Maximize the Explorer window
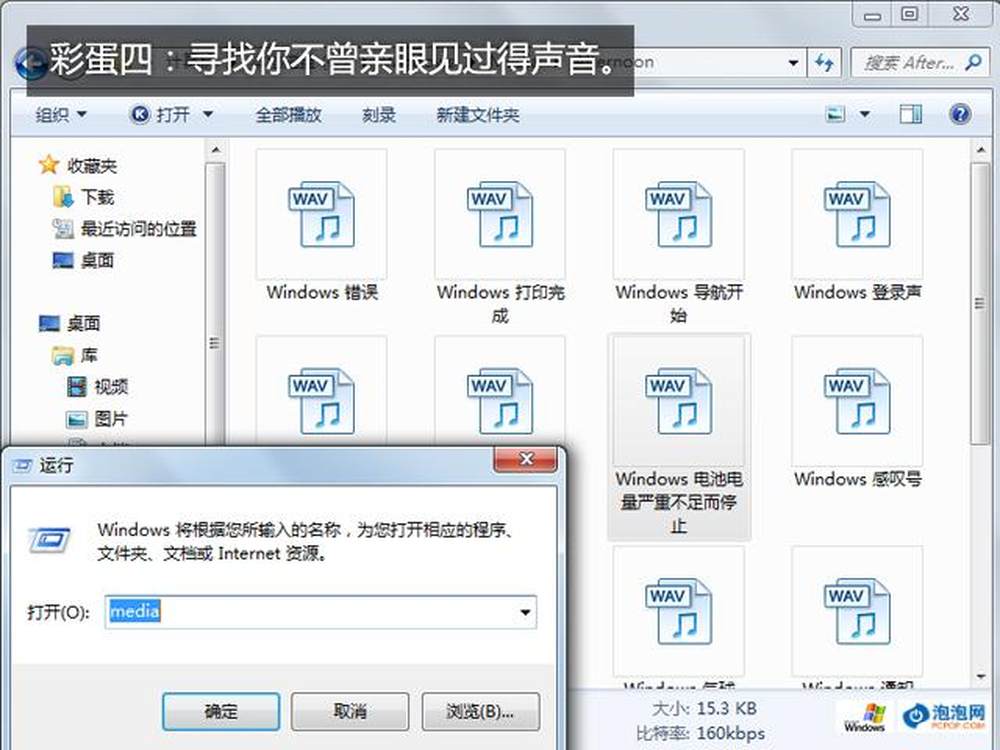This screenshot has height=750, width=1000. coord(910,14)
